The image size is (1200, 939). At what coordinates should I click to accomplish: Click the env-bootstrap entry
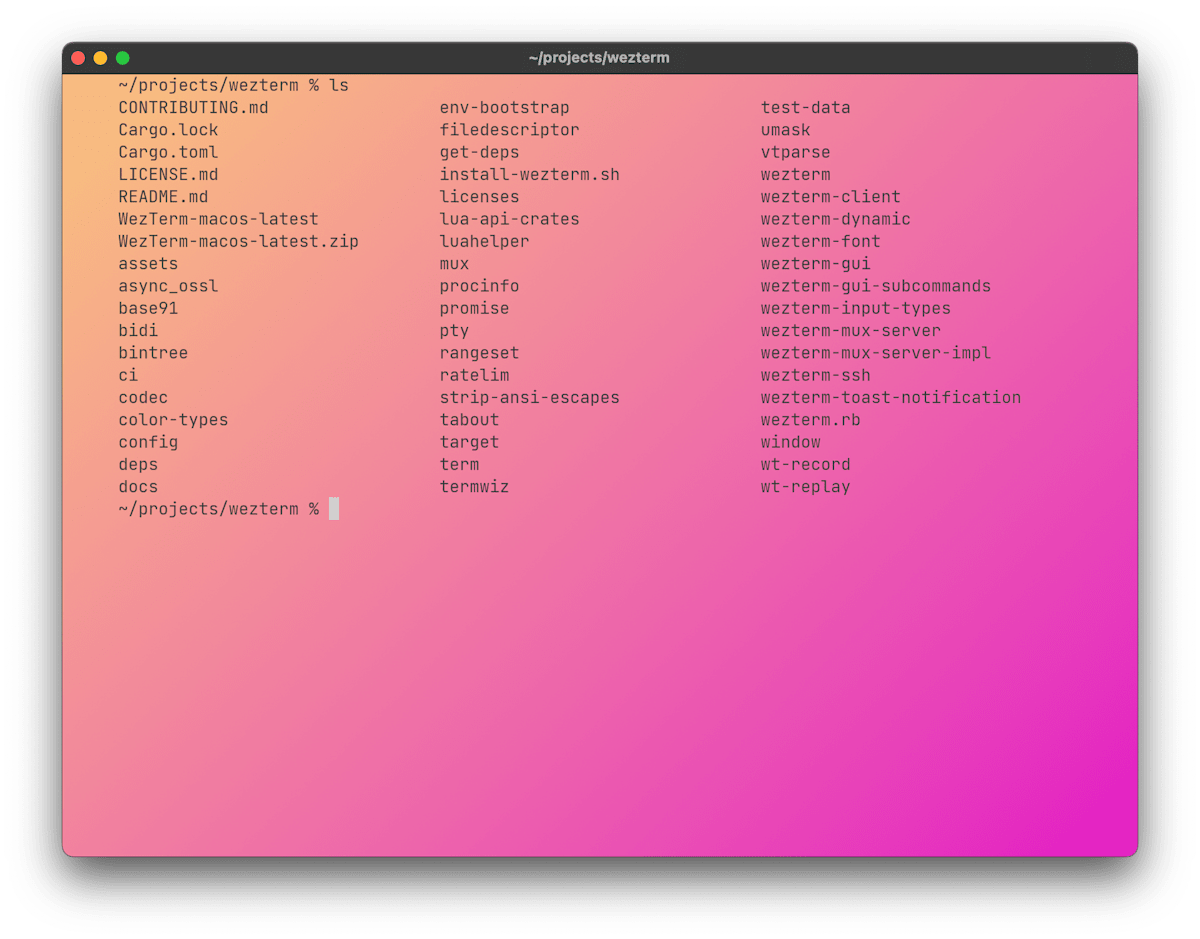tap(504, 108)
